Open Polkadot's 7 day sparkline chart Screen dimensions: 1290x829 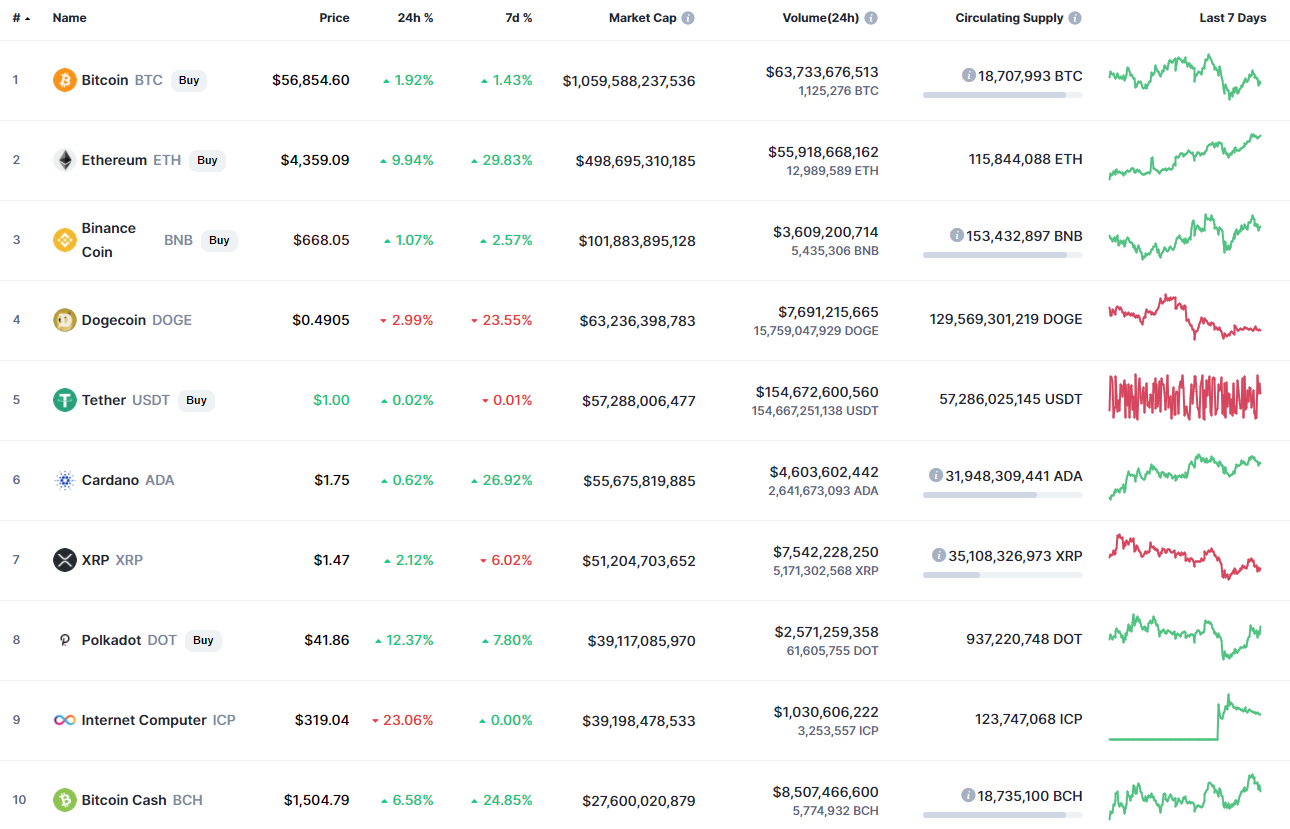click(1185, 637)
